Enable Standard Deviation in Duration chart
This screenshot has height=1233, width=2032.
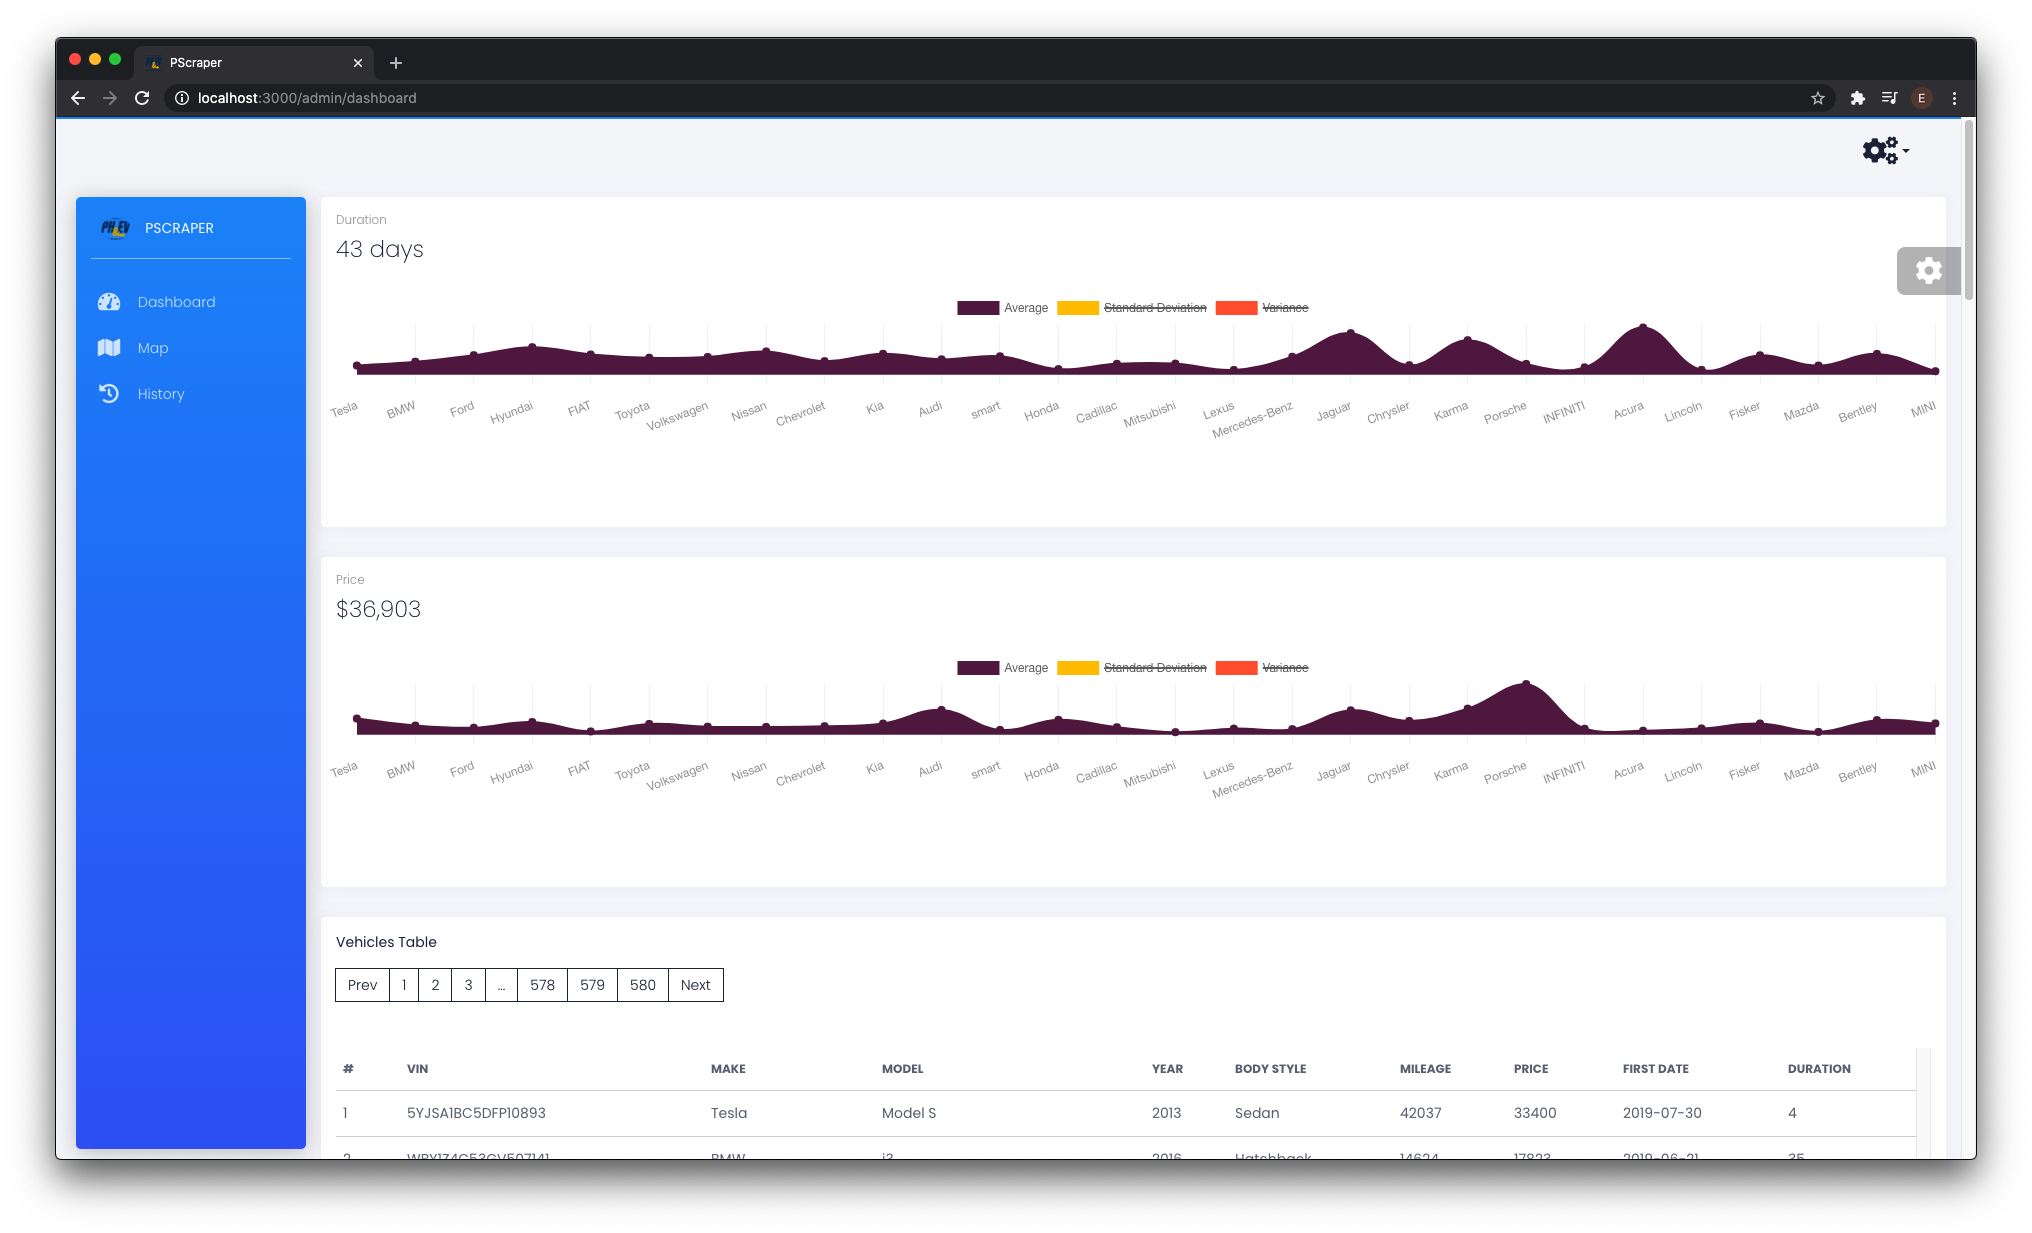1154,308
